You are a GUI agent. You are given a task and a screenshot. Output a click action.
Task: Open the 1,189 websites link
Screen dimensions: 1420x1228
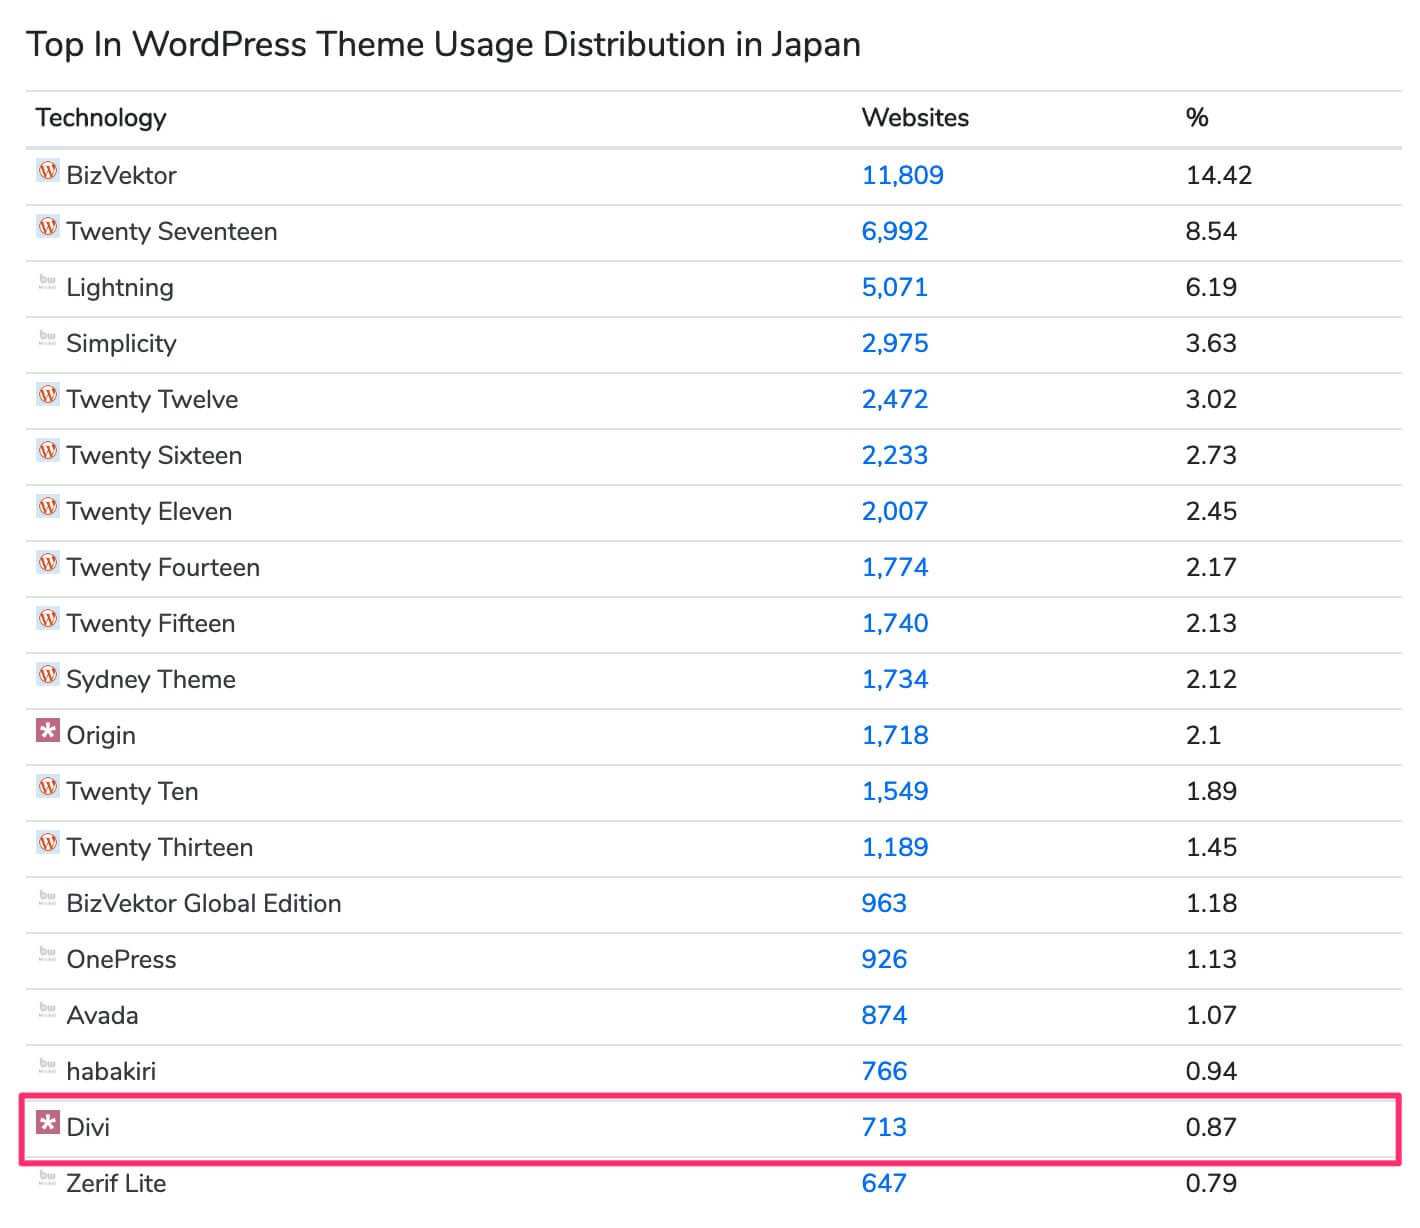click(894, 847)
